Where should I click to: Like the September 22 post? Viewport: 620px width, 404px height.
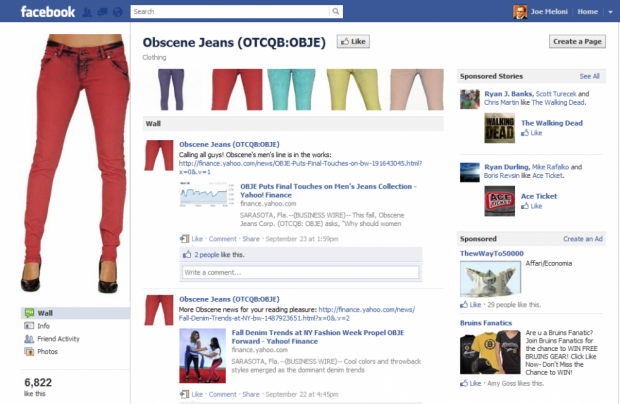[x=197, y=394]
